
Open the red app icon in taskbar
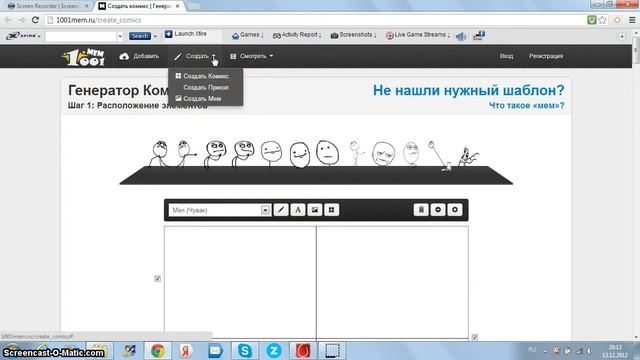[303, 351]
